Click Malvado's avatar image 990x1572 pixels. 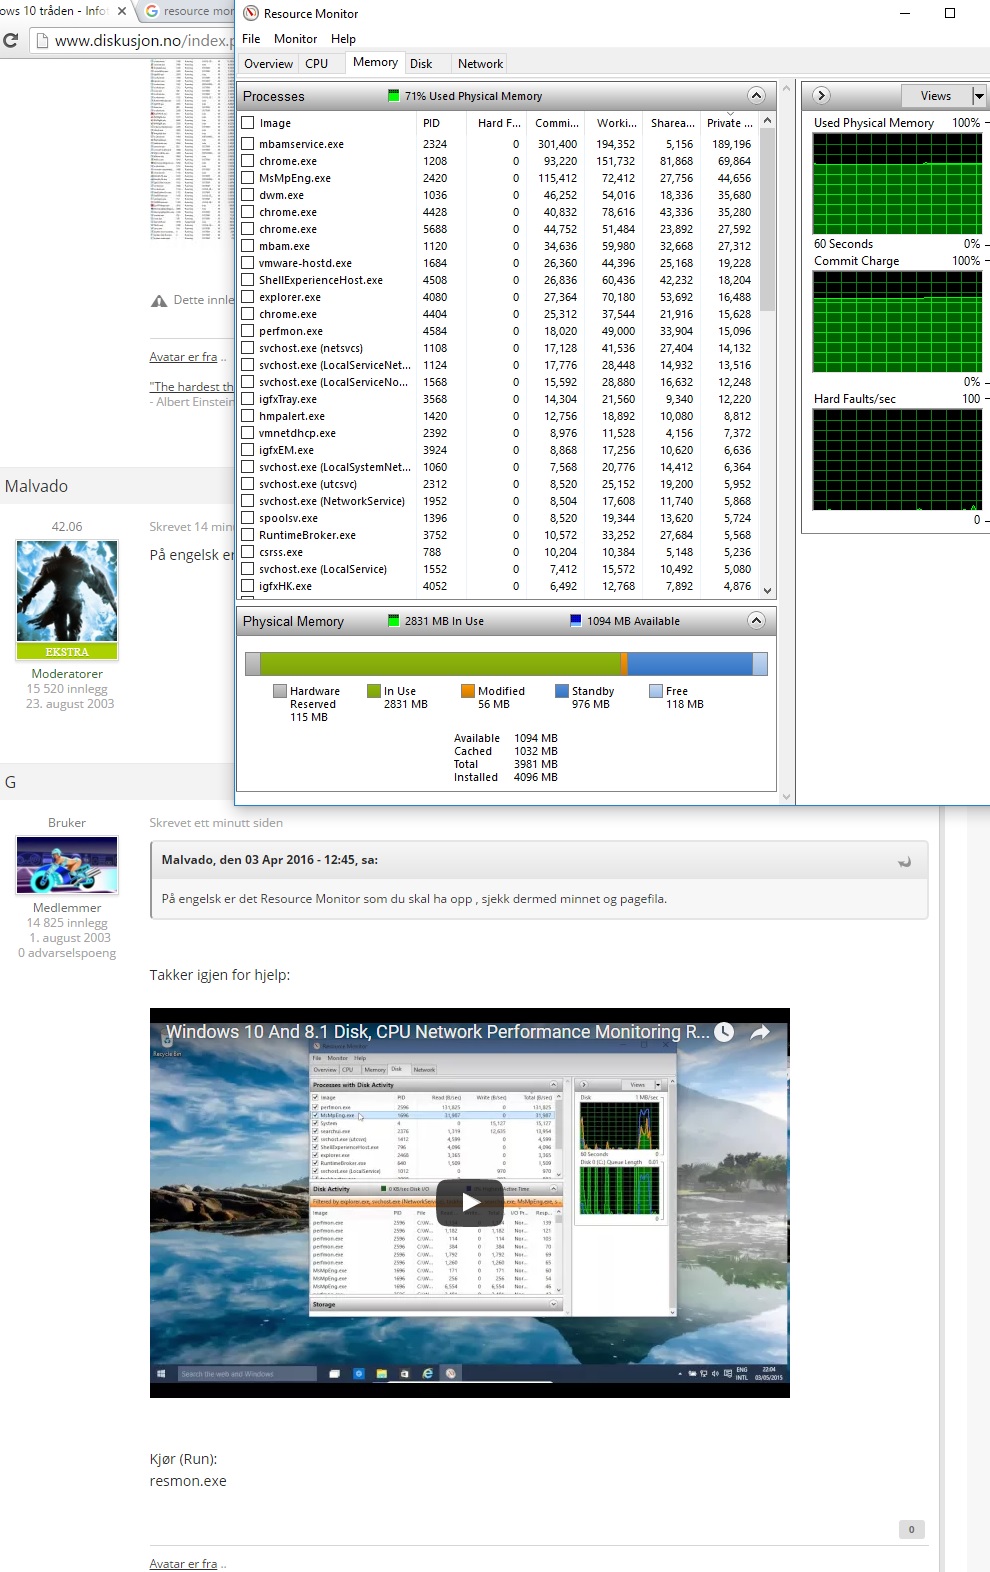coord(67,591)
